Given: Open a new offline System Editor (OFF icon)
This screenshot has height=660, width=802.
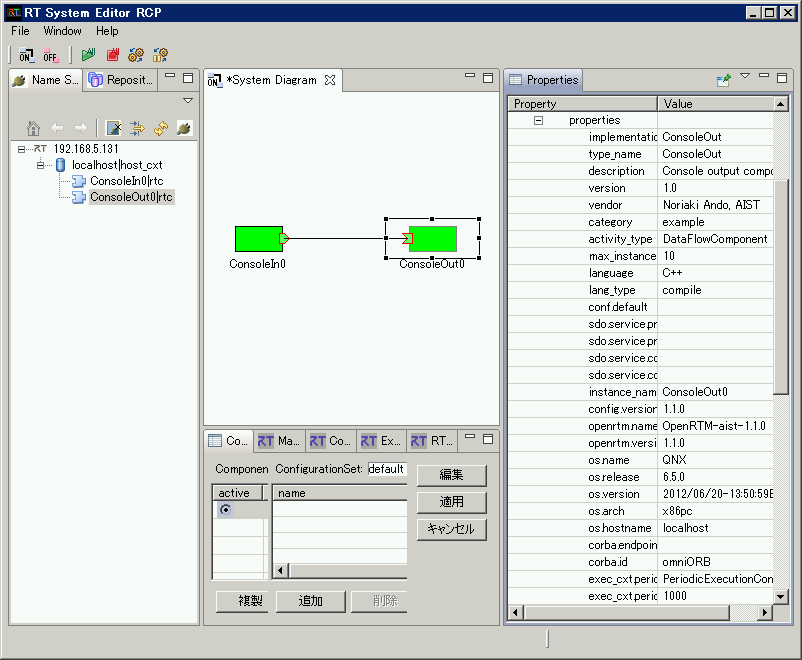Looking at the screenshot, I should [51, 55].
